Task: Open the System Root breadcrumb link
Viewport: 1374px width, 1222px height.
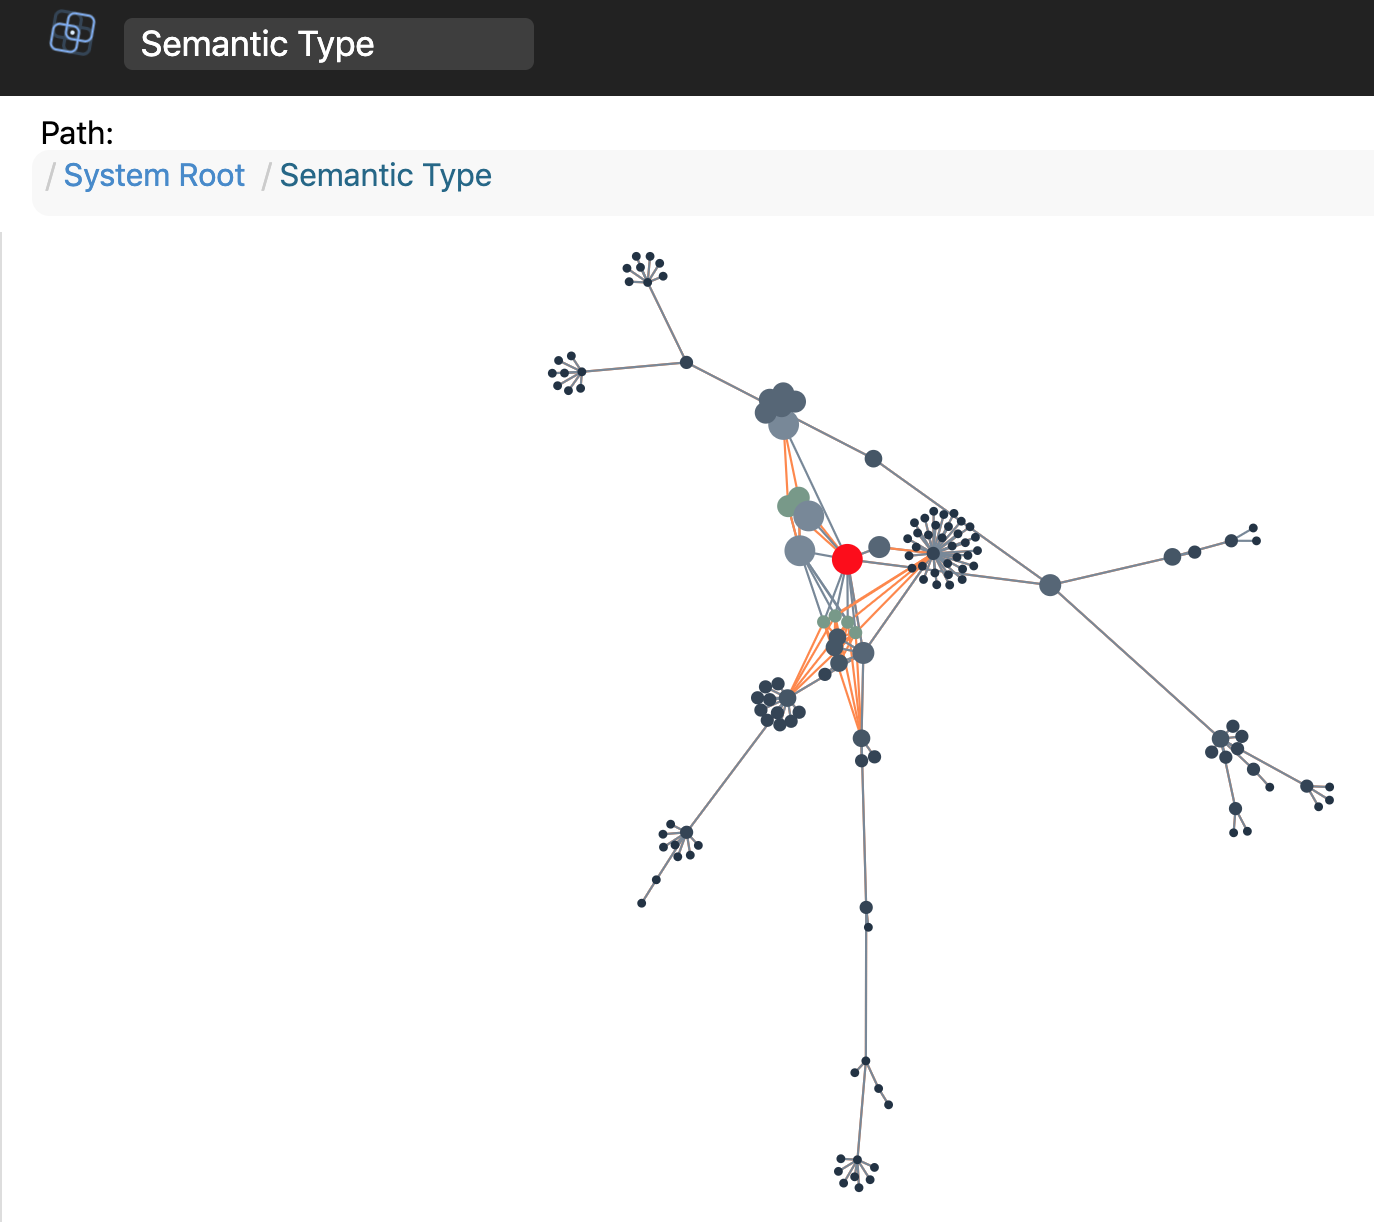Action: [x=154, y=176]
